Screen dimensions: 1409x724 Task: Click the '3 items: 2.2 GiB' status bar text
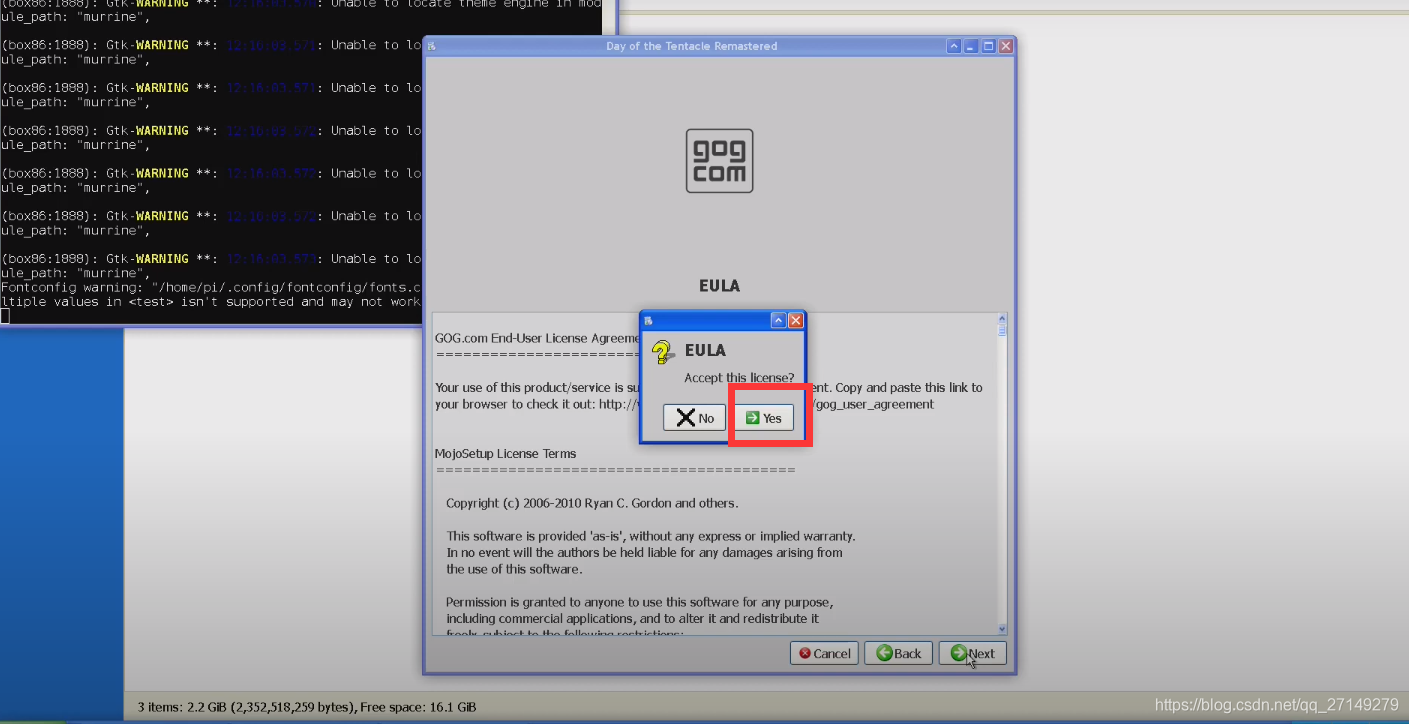[x=307, y=707]
